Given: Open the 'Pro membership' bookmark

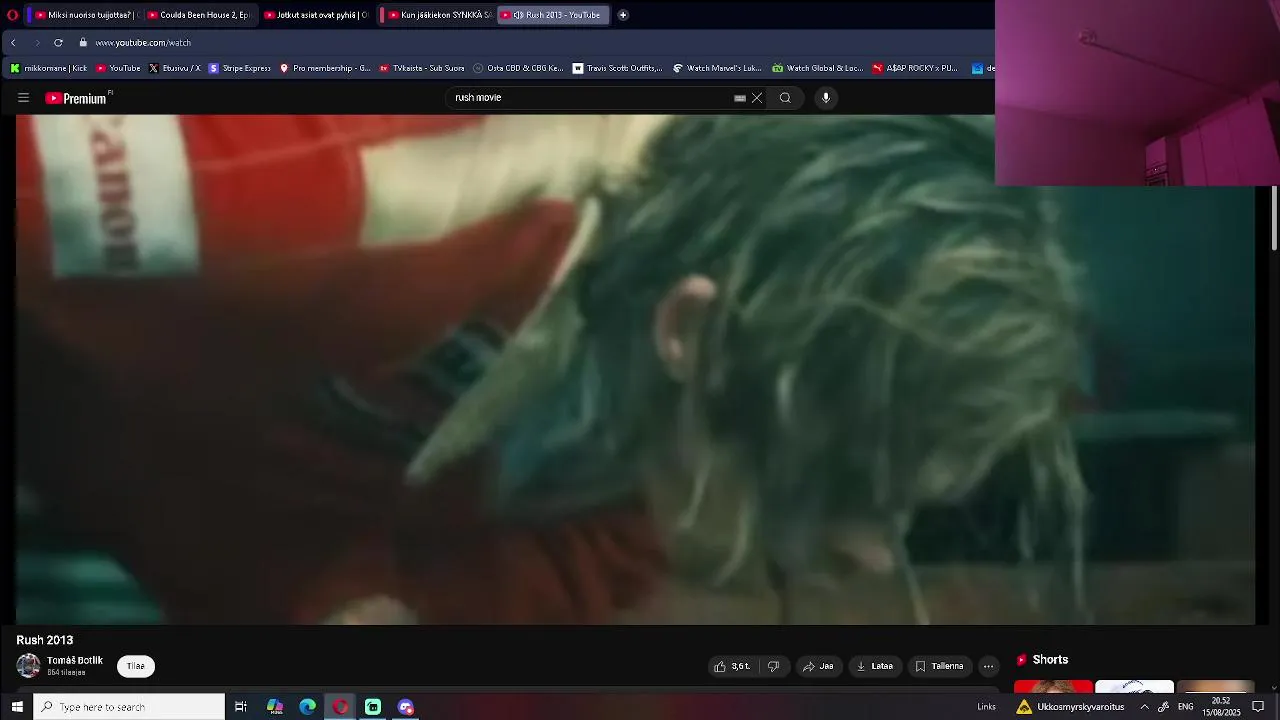Looking at the screenshot, I should click(325, 69).
